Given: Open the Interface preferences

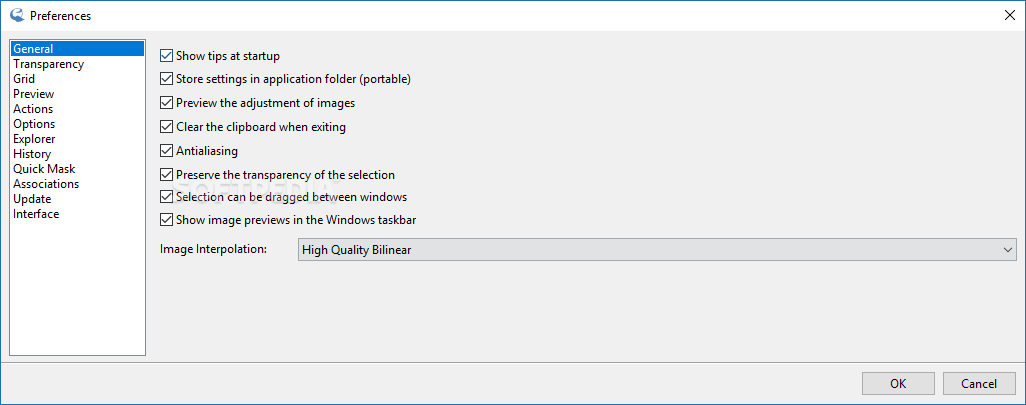Looking at the screenshot, I should pyautogui.click(x=77, y=215).
